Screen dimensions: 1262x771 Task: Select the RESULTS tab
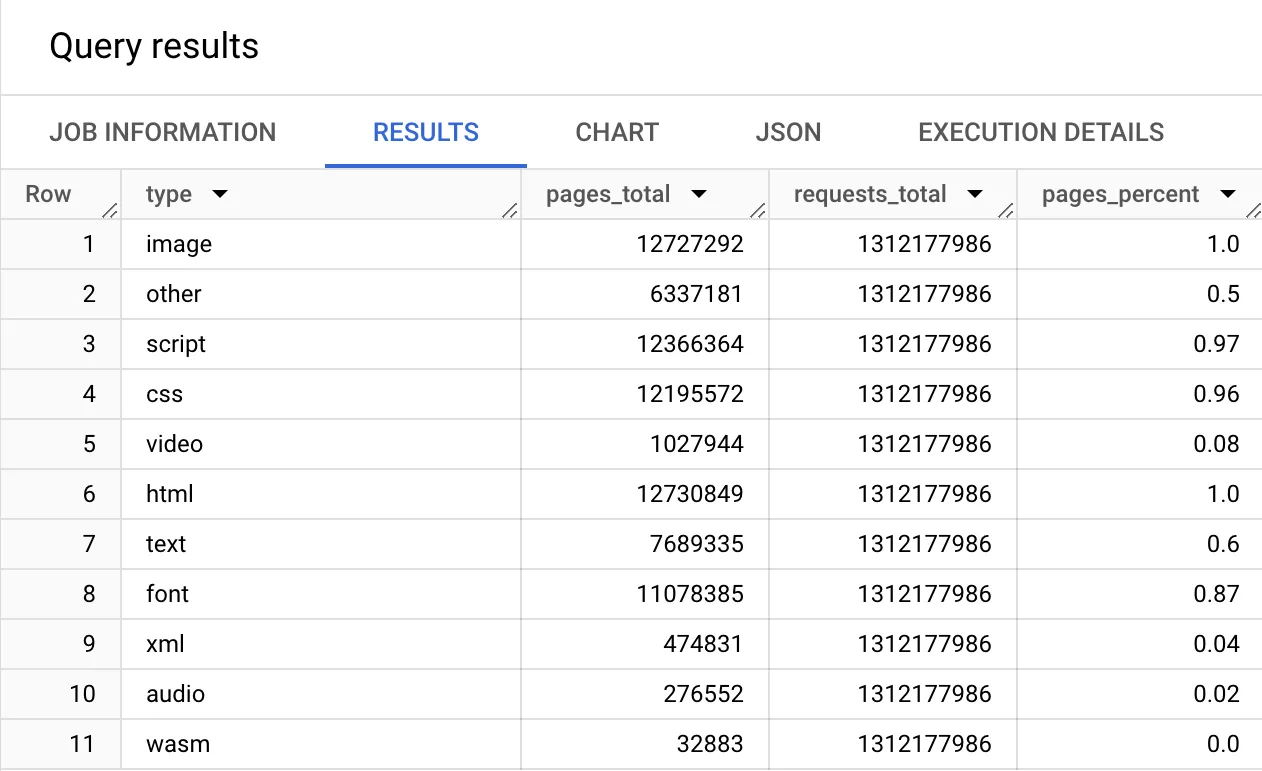tap(425, 133)
